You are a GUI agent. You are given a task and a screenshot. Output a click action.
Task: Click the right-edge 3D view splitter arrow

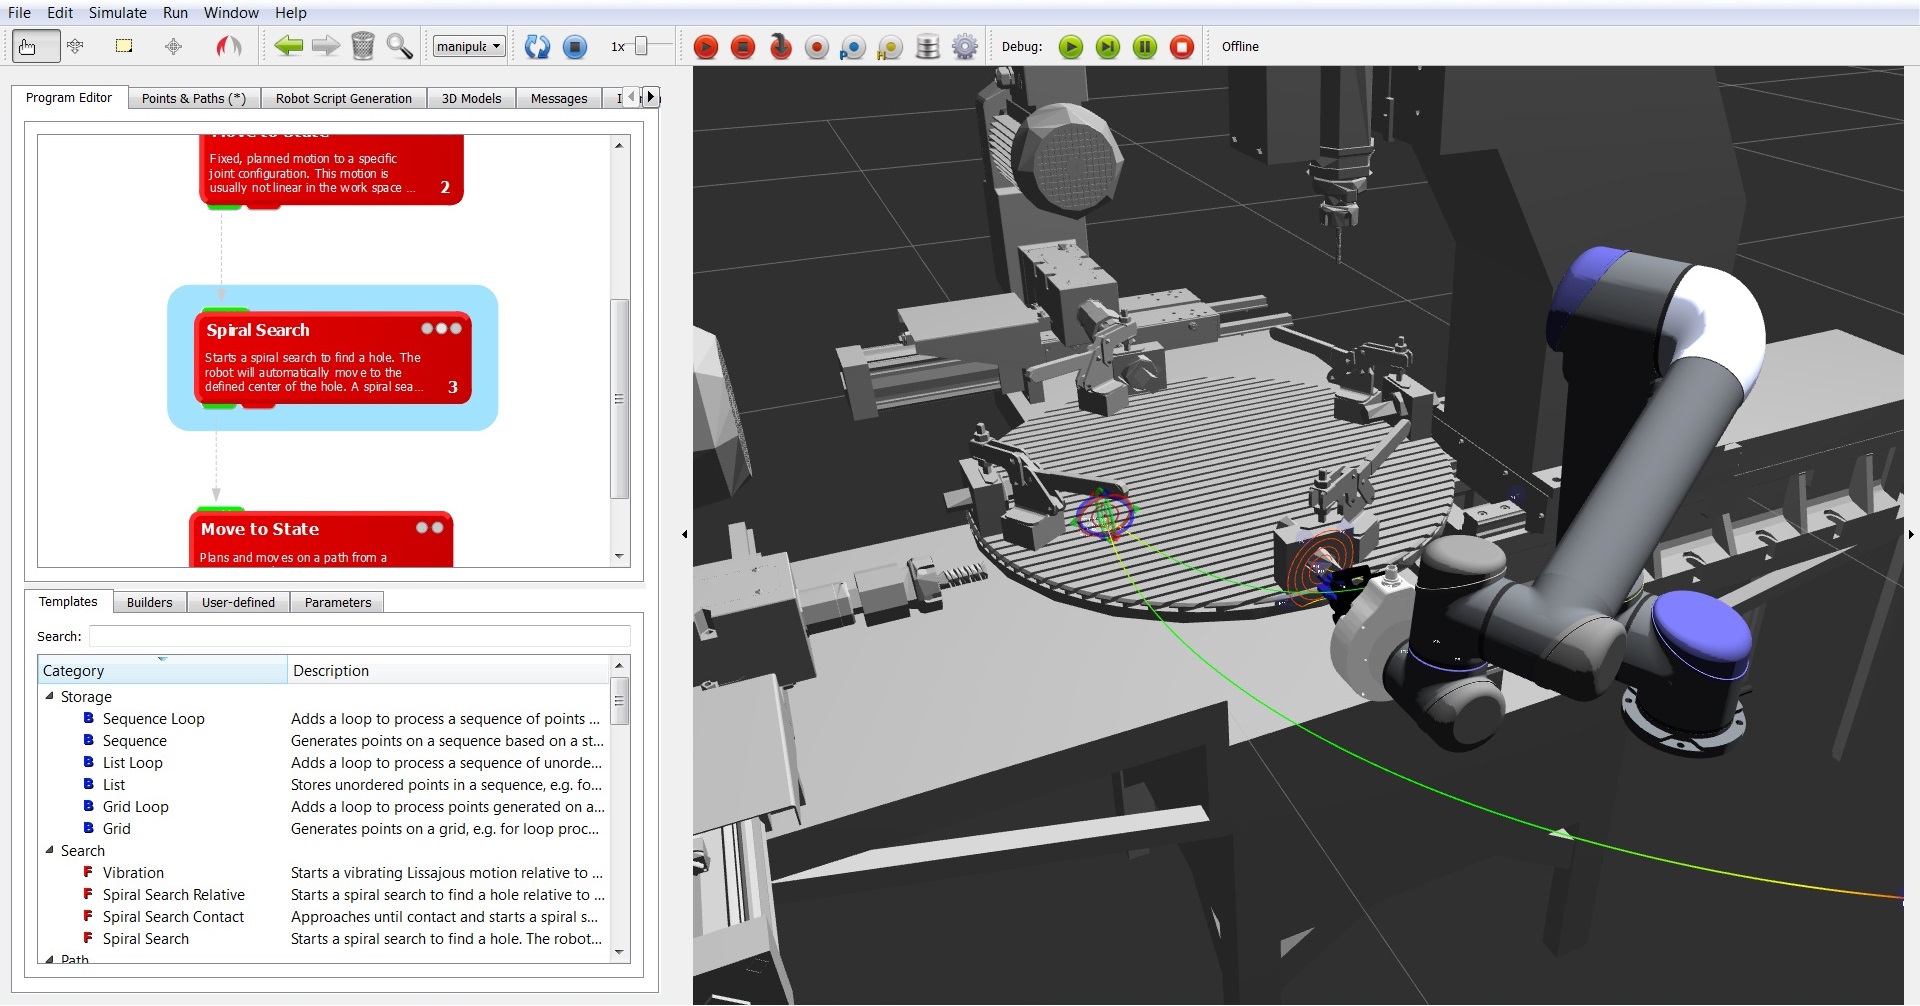coord(1911,534)
